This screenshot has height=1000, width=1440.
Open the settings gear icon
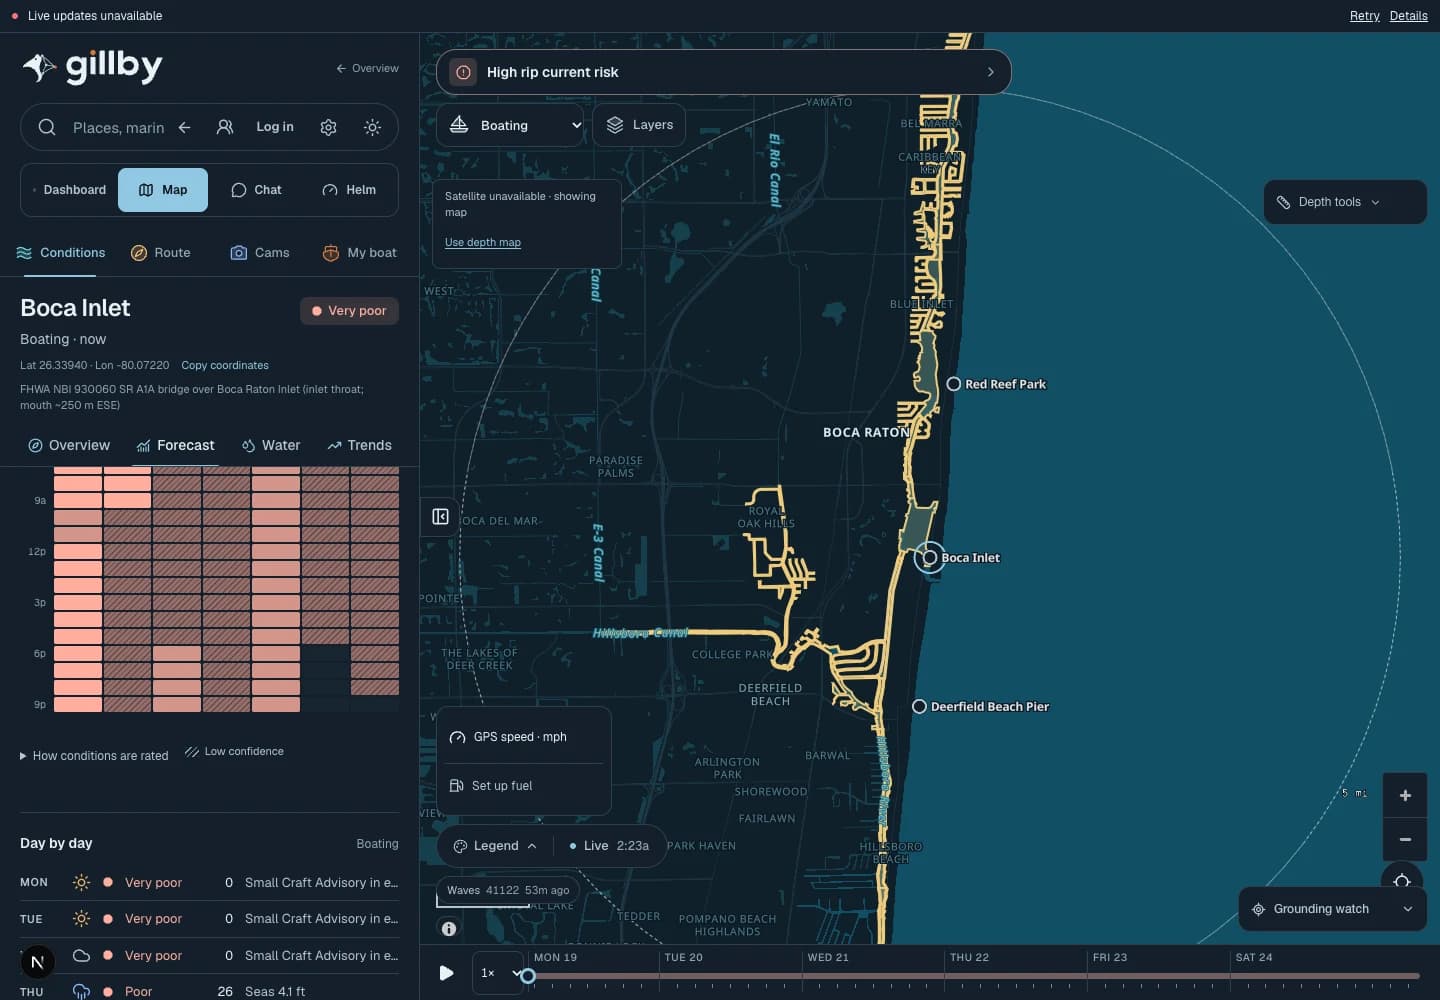[x=328, y=127]
